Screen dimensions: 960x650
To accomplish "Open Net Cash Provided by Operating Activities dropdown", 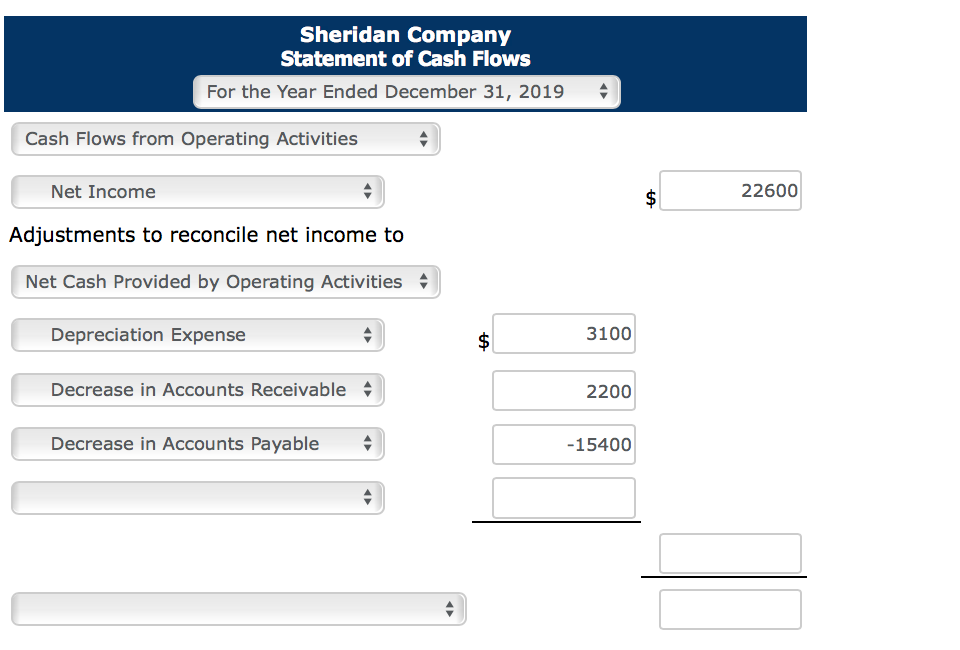I will coord(225,282).
